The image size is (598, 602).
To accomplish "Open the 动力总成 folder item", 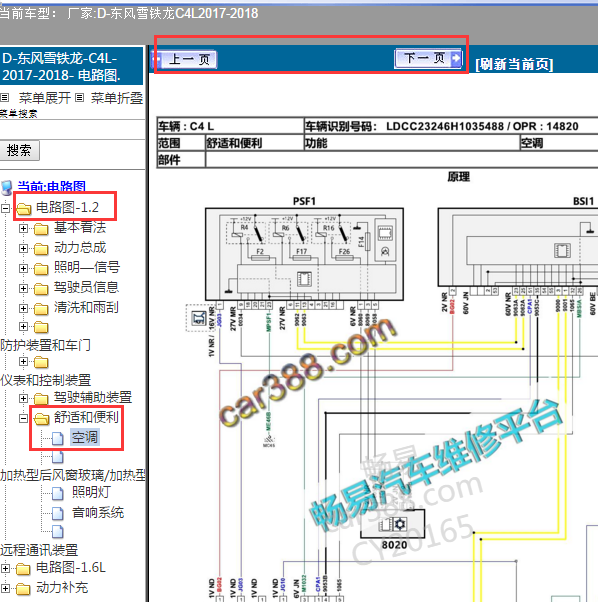I will point(80,248).
